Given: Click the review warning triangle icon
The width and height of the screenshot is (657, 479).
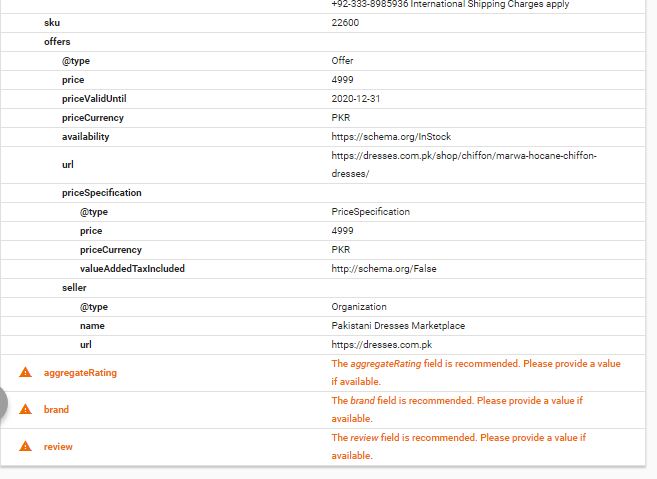Looking at the screenshot, I should [26, 446].
